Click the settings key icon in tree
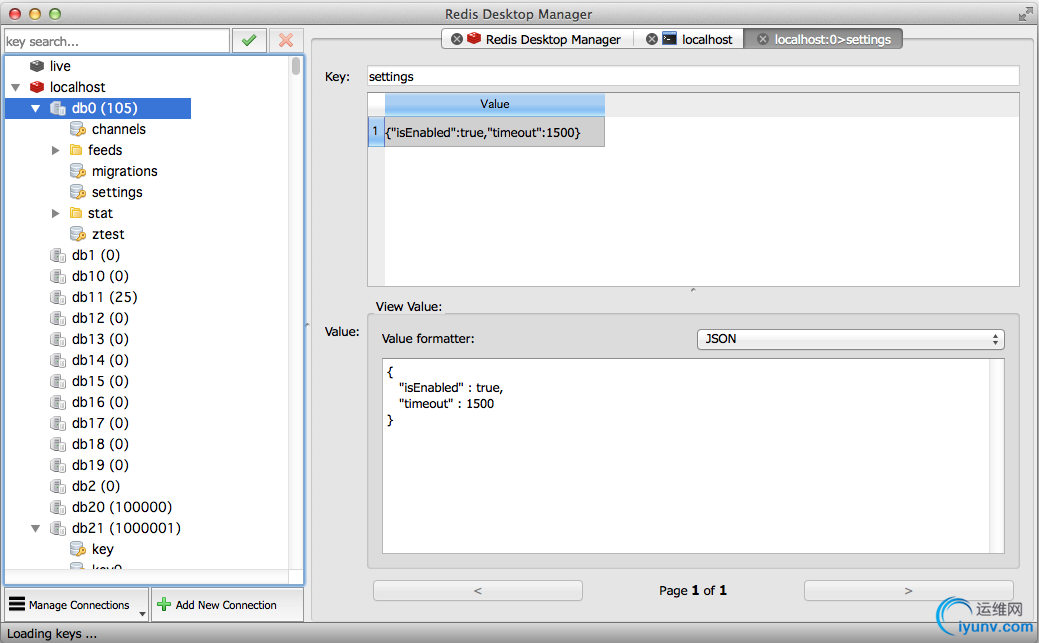Viewport: 1039px width, 643px height. [78, 192]
